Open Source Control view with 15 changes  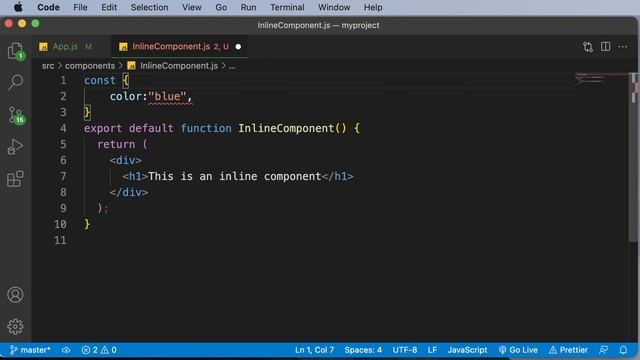coord(16,116)
